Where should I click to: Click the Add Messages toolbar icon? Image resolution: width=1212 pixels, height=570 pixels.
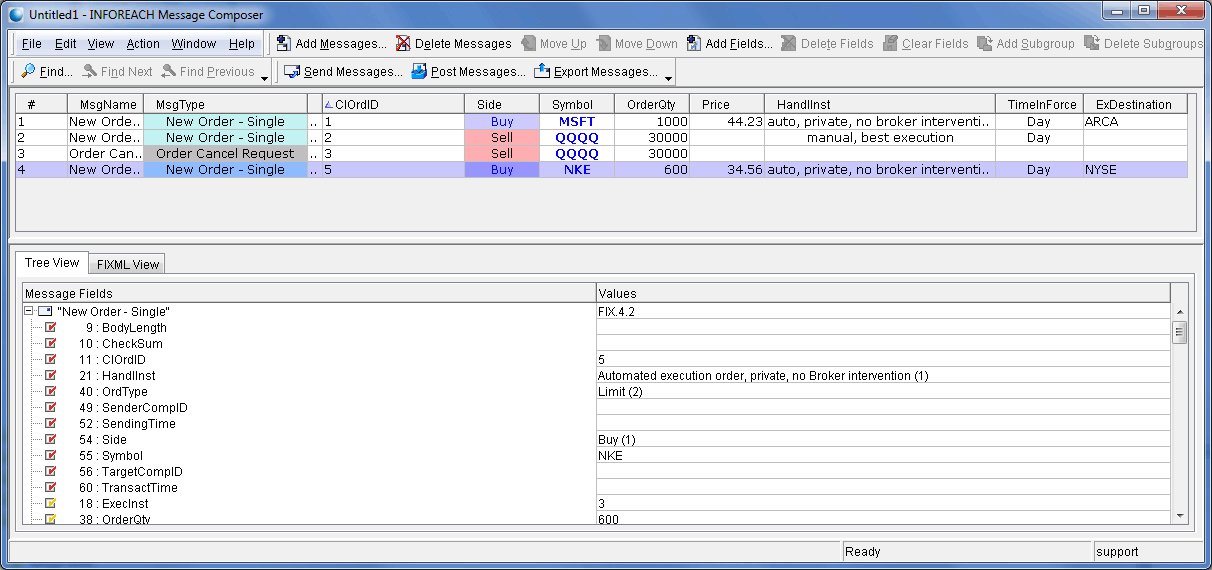click(284, 44)
